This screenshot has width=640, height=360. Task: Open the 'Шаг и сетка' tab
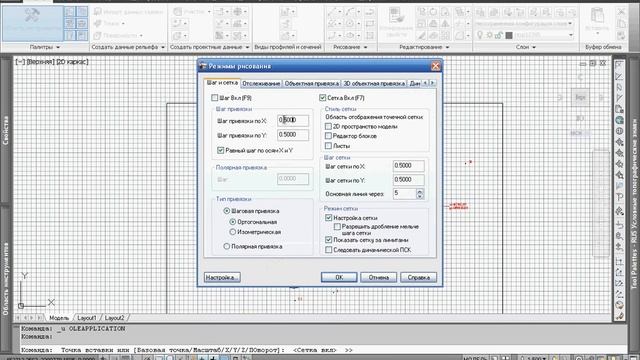pos(222,83)
